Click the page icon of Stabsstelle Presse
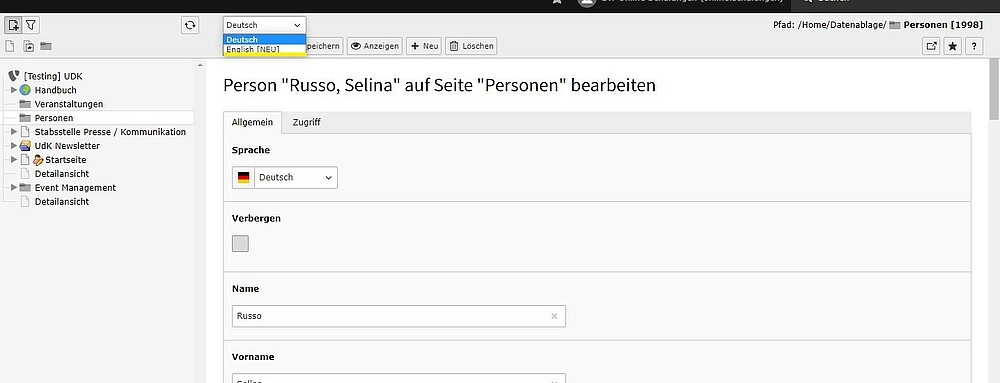 click(x=26, y=132)
